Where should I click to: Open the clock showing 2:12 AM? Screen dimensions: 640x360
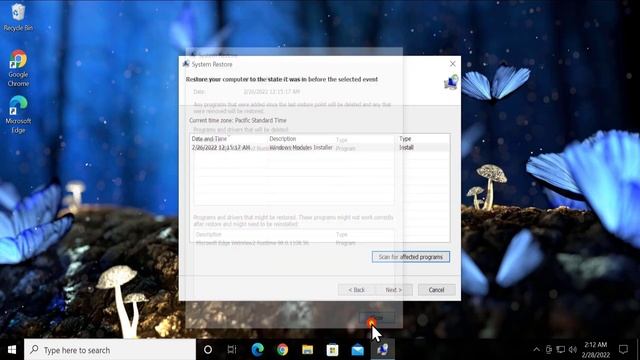coord(596,350)
